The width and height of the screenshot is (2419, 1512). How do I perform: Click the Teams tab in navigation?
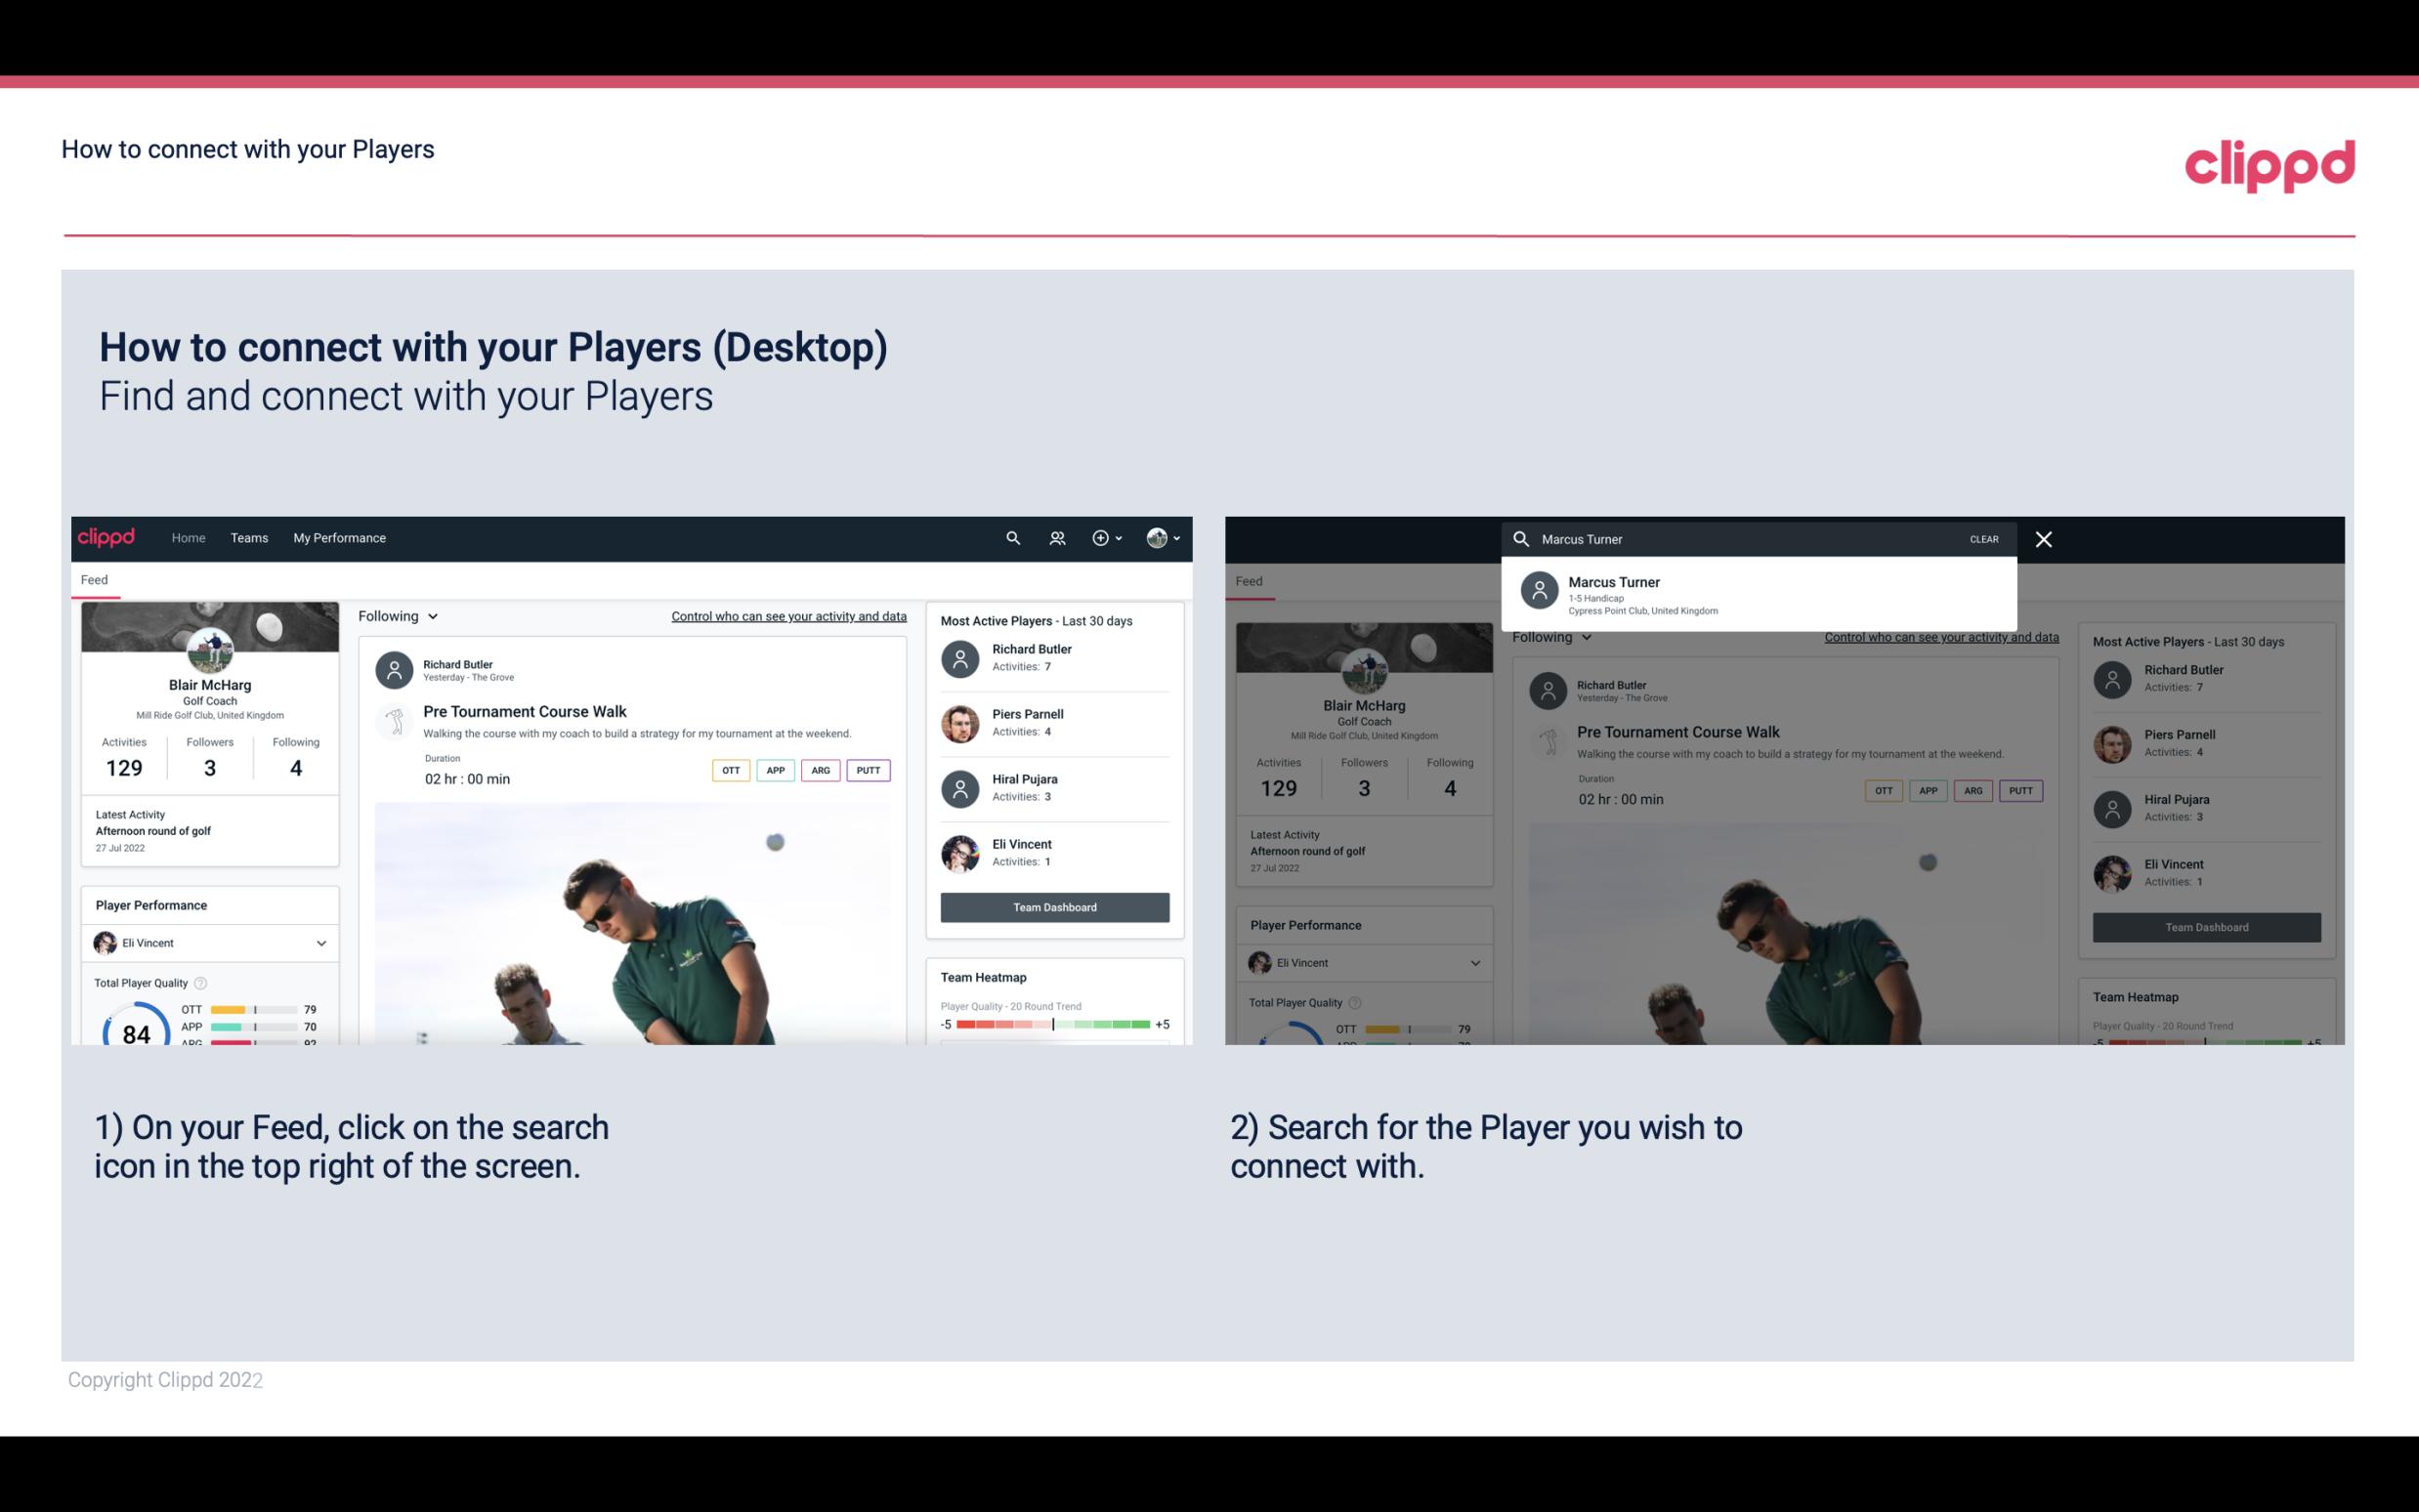click(251, 536)
